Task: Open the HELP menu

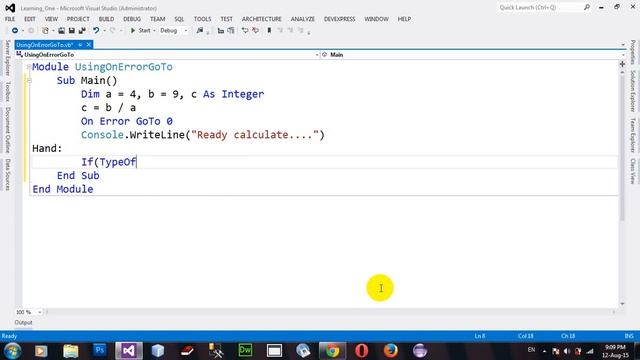Action: (x=404, y=19)
